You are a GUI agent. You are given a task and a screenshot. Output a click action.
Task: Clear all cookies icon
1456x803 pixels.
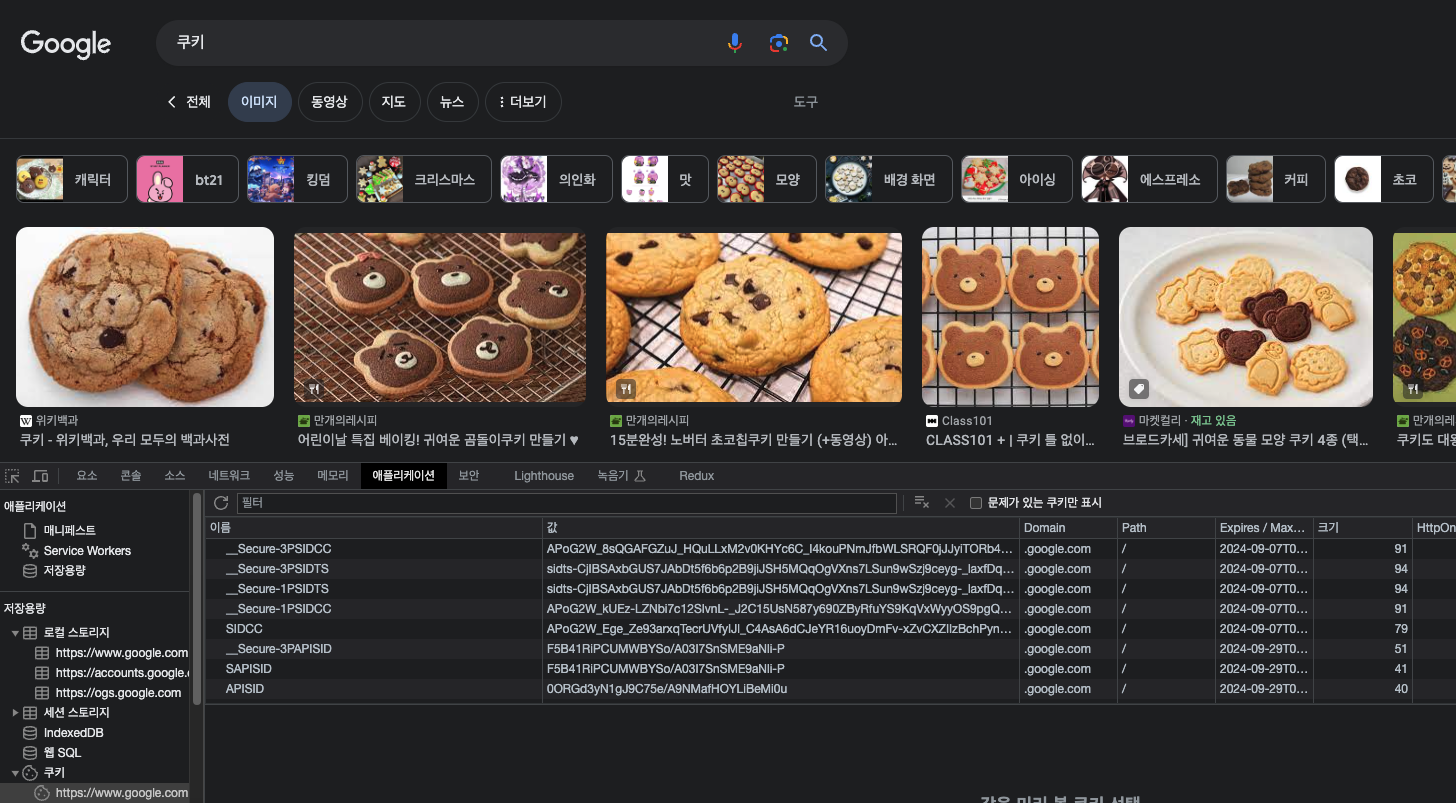click(x=922, y=503)
